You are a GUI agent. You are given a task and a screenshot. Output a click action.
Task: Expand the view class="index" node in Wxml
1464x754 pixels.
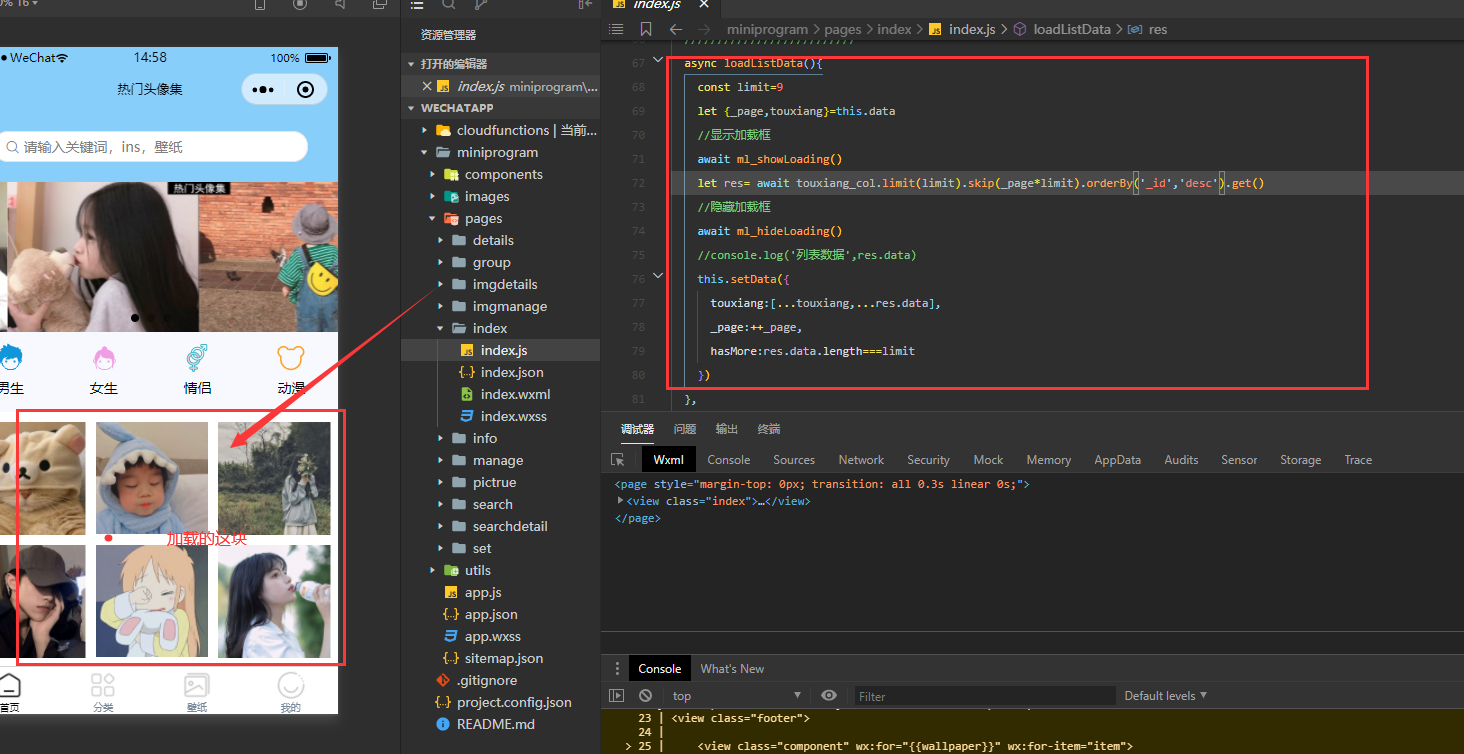(x=621, y=501)
